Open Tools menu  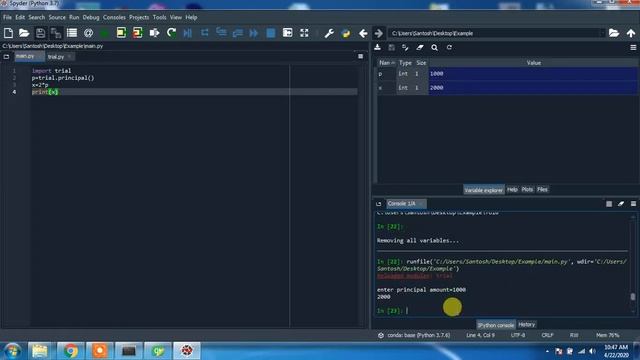tap(159, 17)
